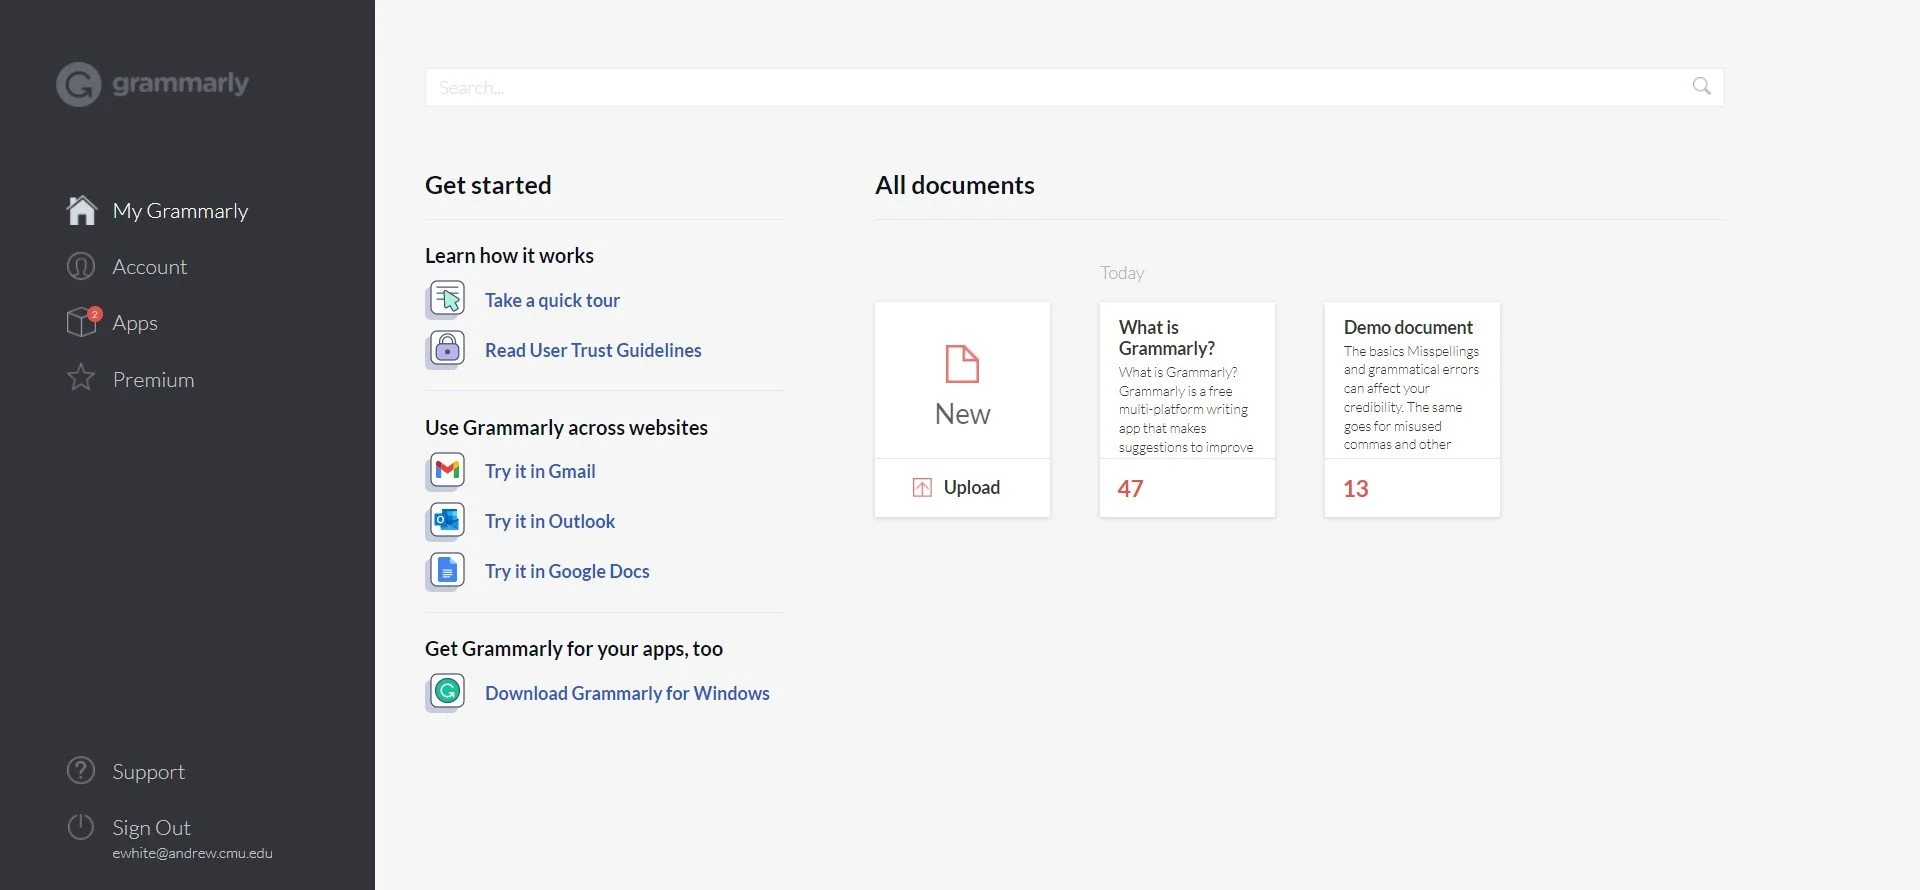This screenshot has height=890, width=1920.
Task: Click the Gmail envelope icon
Action: click(x=447, y=470)
